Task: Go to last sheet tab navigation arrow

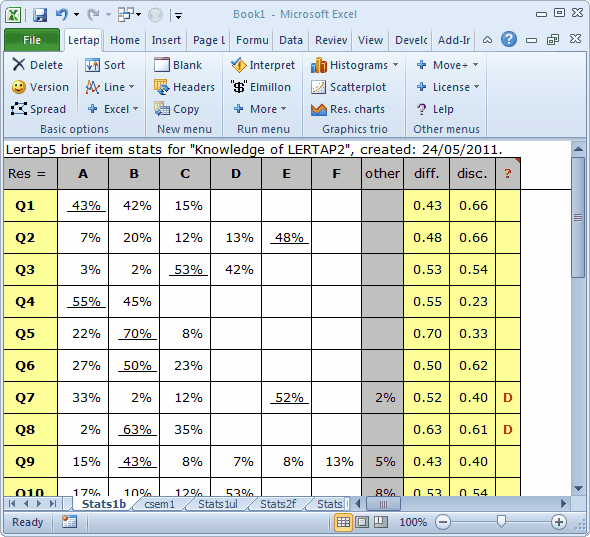Action: point(53,504)
